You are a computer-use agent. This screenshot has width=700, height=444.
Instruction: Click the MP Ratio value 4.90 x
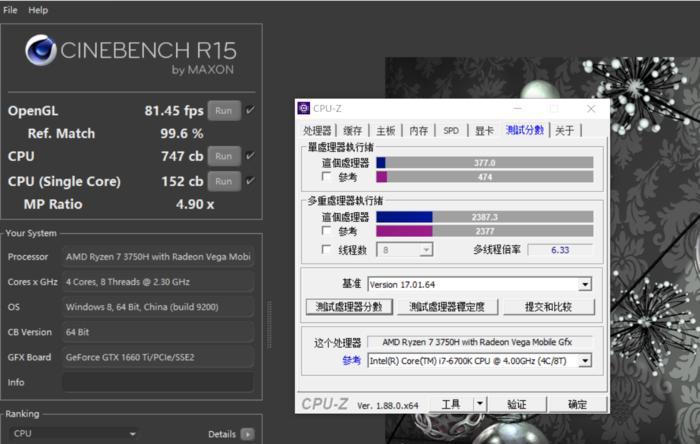(x=195, y=204)
